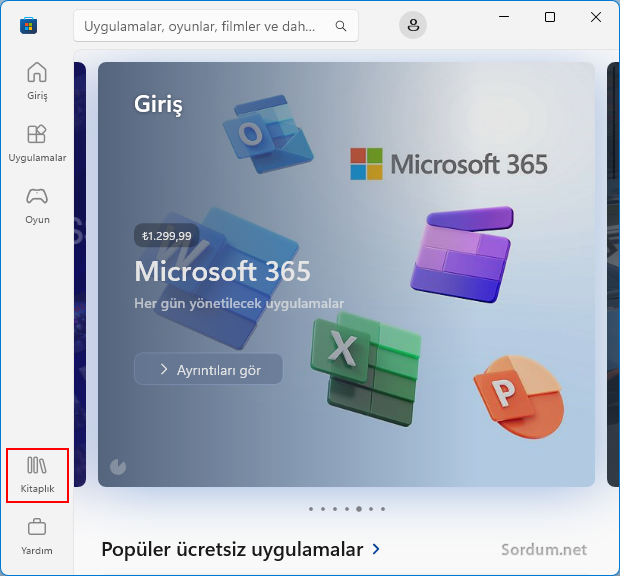
Task: Open the Microsoft 365 banner card
Action: click(x=346, y=274)
